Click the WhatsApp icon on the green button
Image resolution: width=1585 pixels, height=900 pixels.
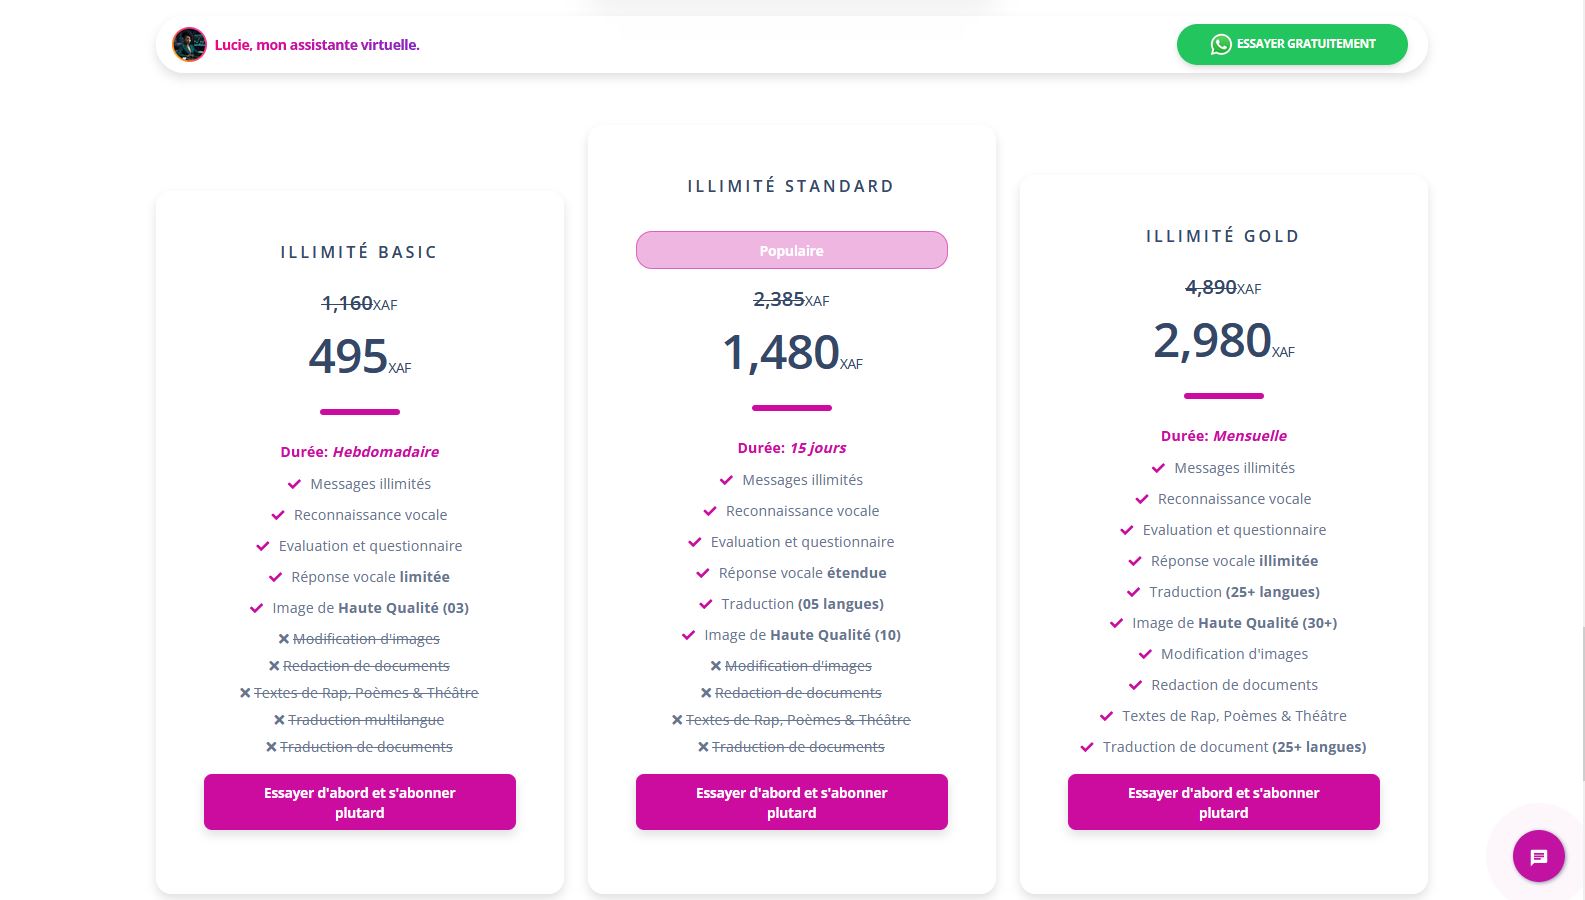click(1220, 44)
